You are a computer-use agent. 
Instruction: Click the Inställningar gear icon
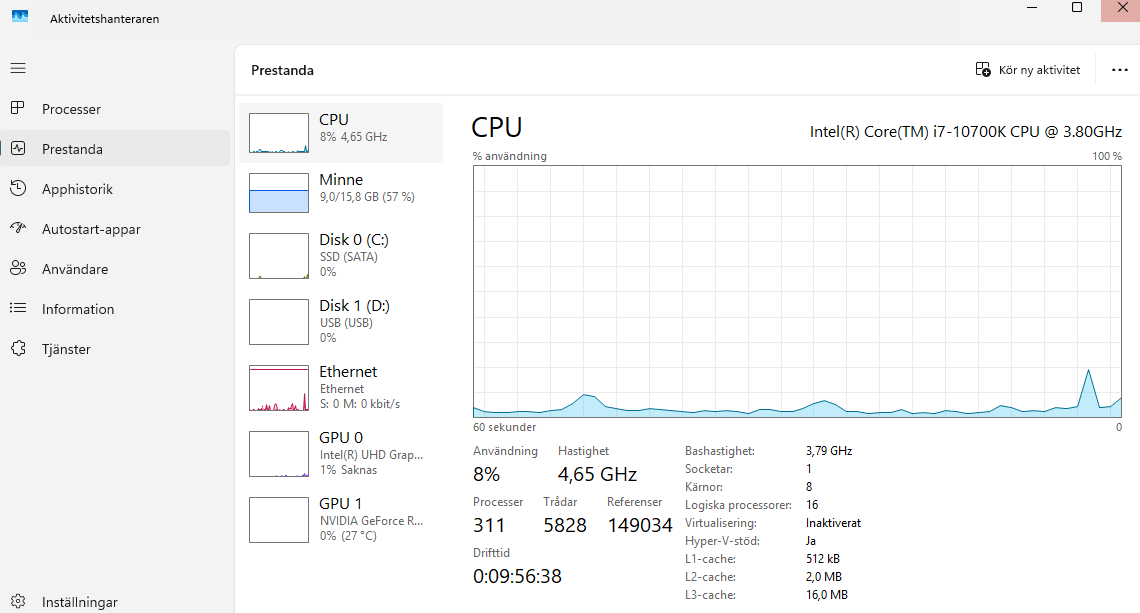pyautogui.click(x=18, y=601)
